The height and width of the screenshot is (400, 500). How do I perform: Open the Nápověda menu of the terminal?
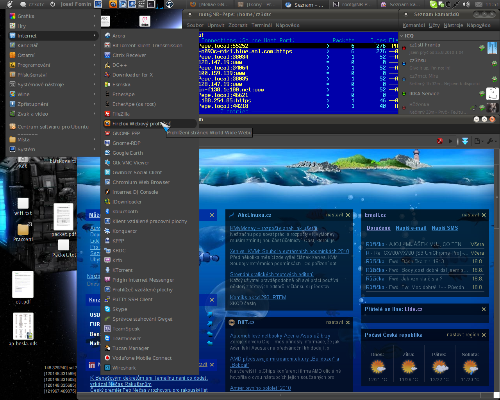tap(287, 25)
